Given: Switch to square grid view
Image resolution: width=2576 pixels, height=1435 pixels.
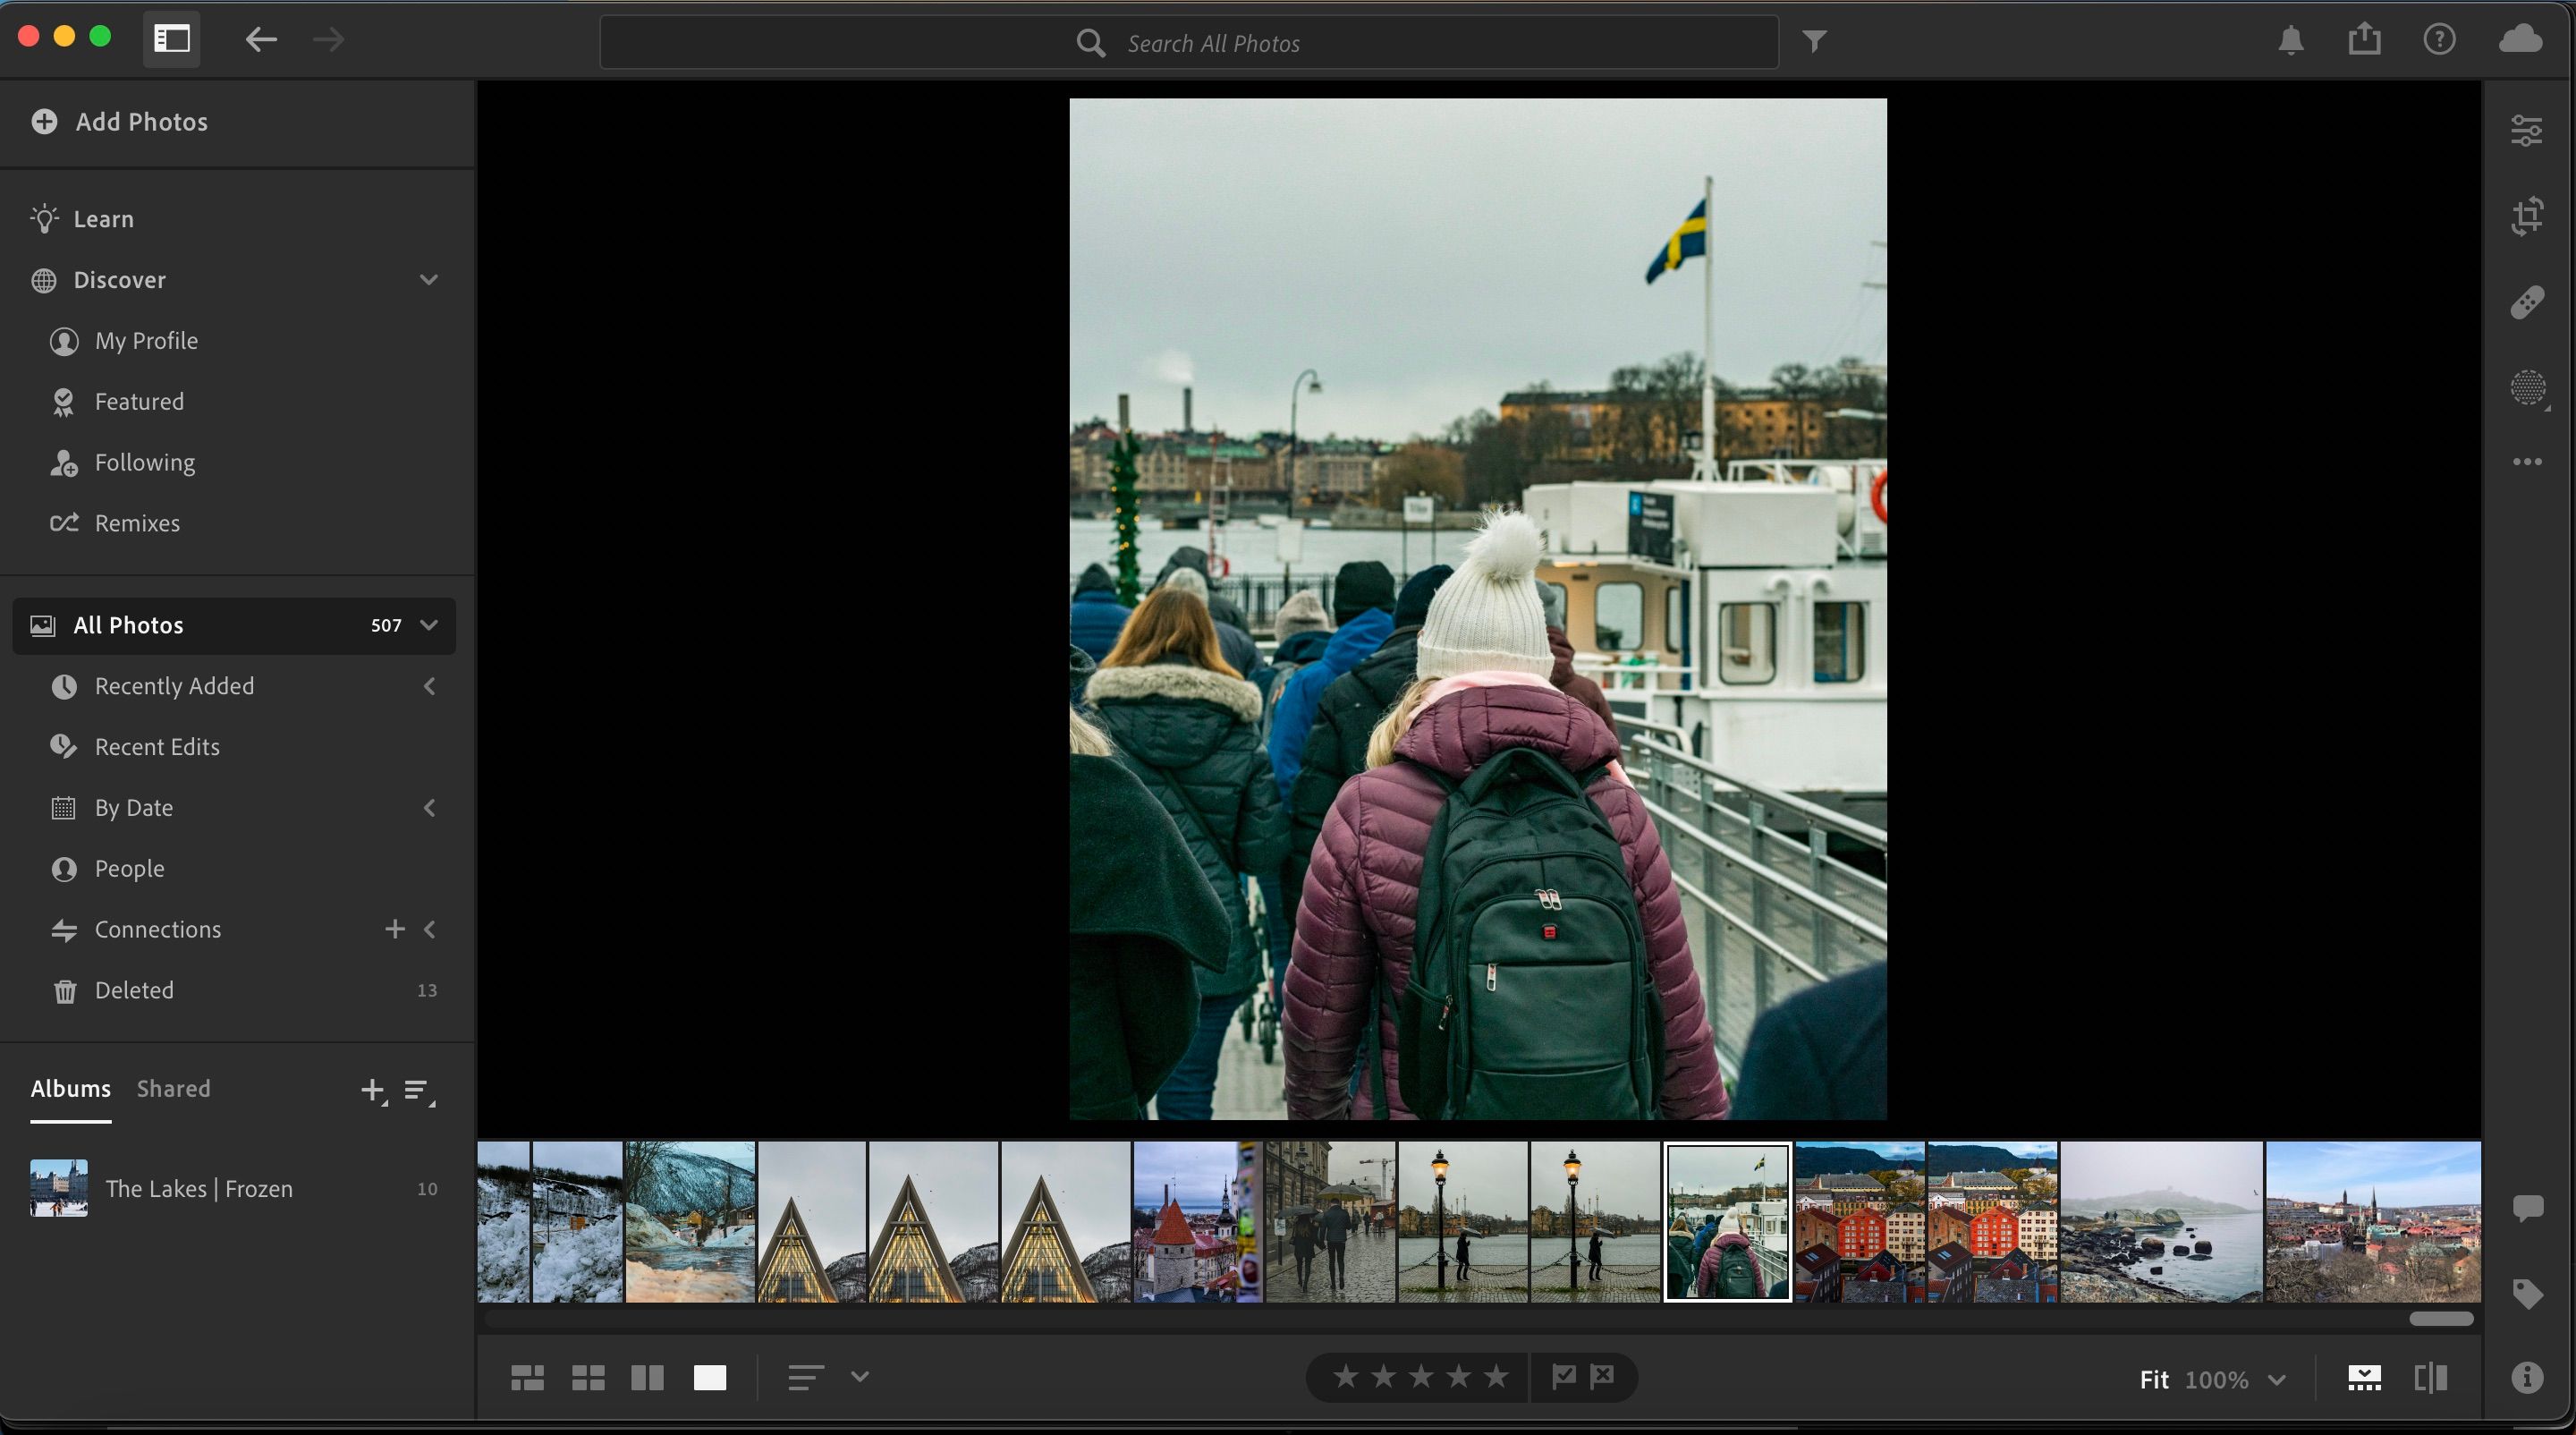Looking at the screenshot, I should pyautogui.click(x=588, y=1377).
